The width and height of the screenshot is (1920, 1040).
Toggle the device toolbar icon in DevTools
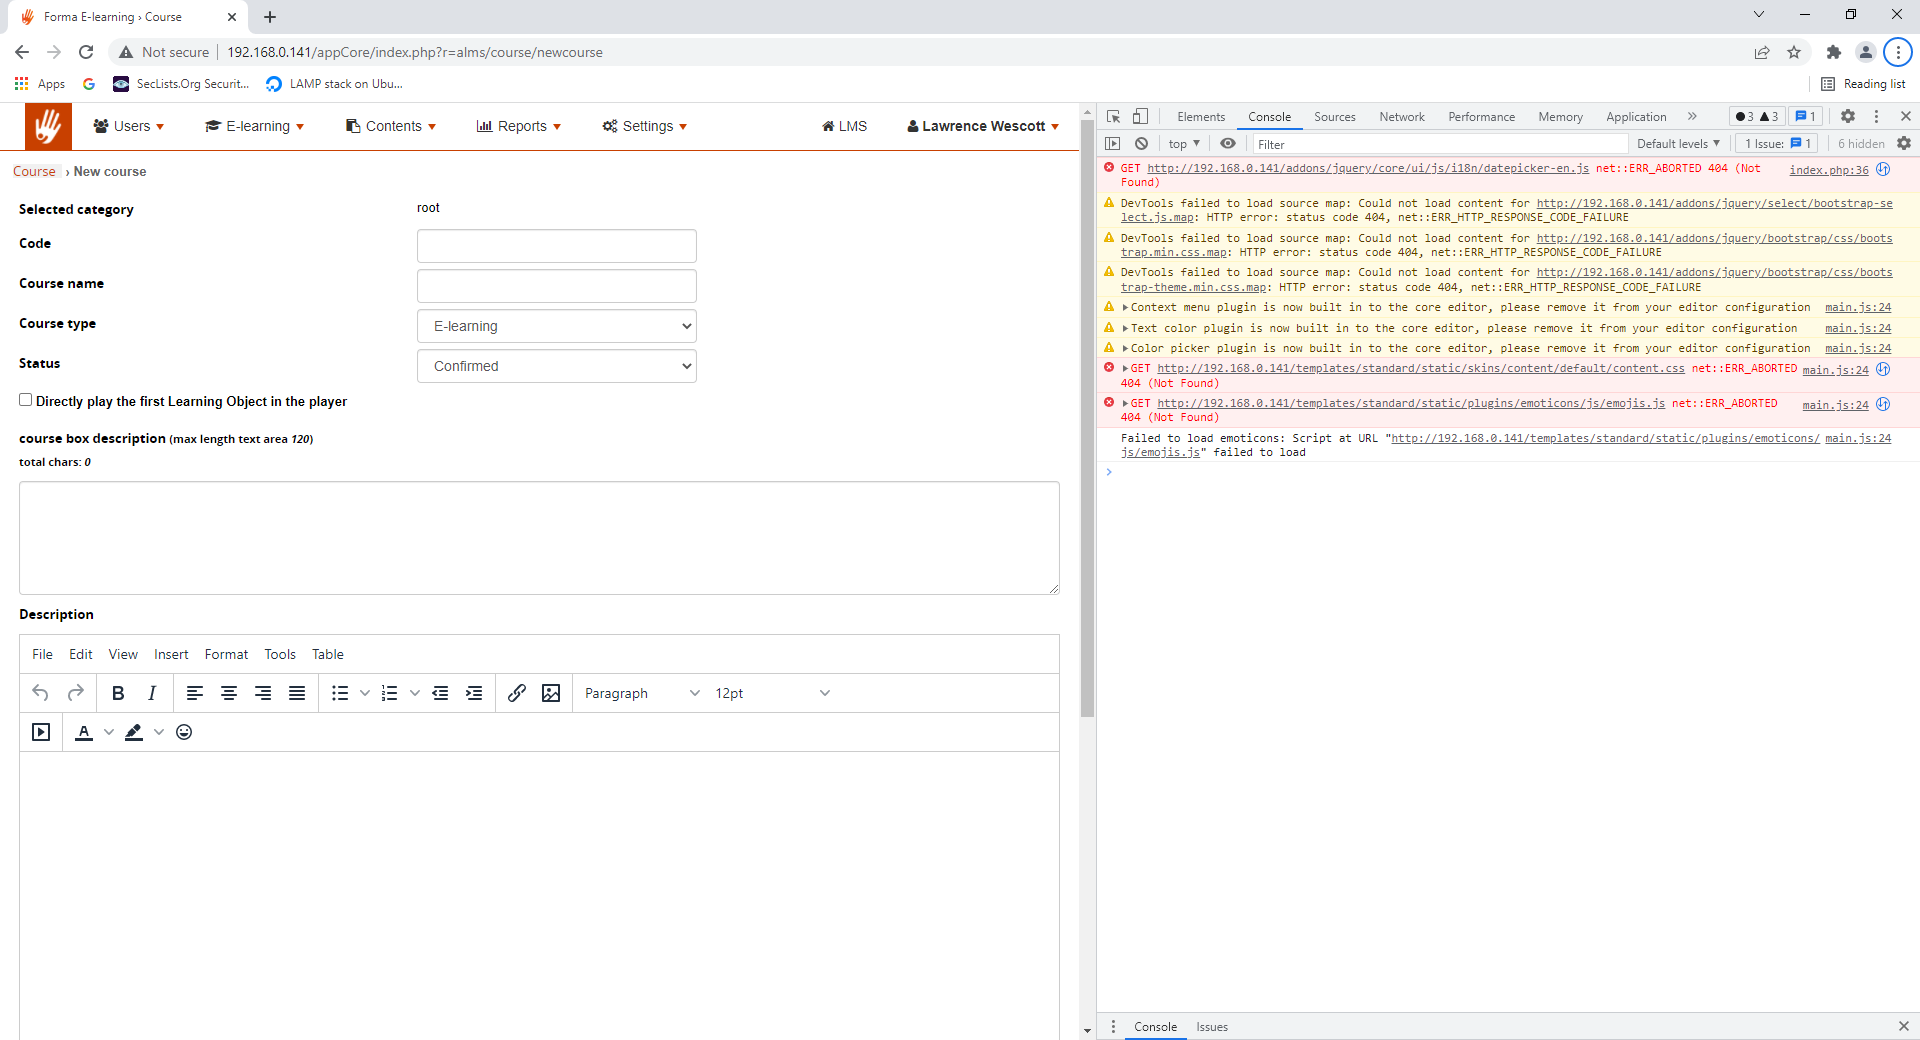(1141, 117)
